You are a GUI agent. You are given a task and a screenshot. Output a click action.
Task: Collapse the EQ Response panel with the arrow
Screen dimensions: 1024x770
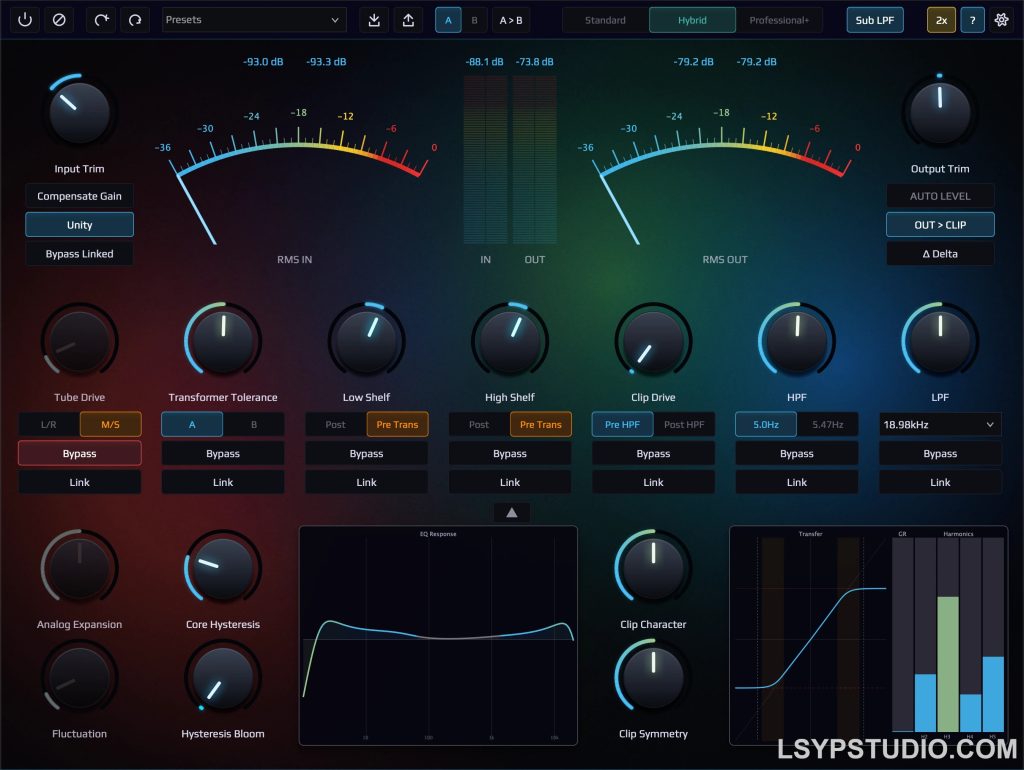coord(511,512)
